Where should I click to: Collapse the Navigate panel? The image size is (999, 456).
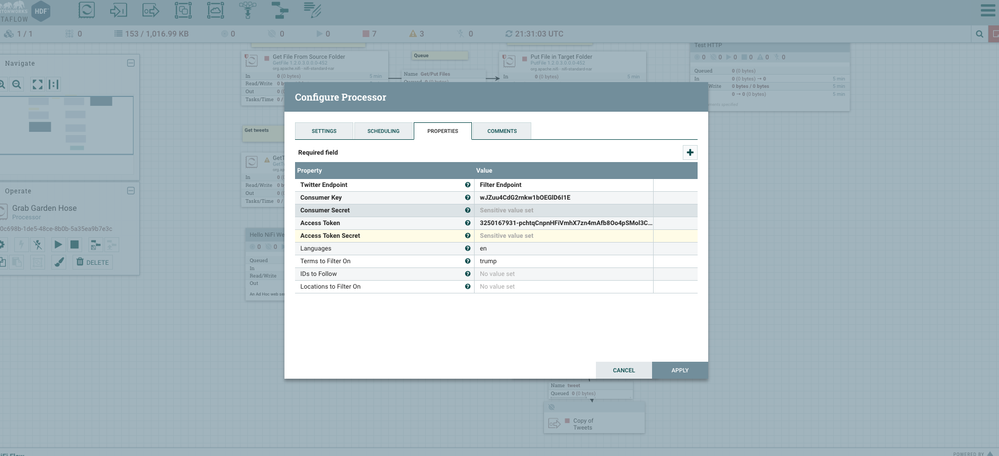[x=131, y=63]
